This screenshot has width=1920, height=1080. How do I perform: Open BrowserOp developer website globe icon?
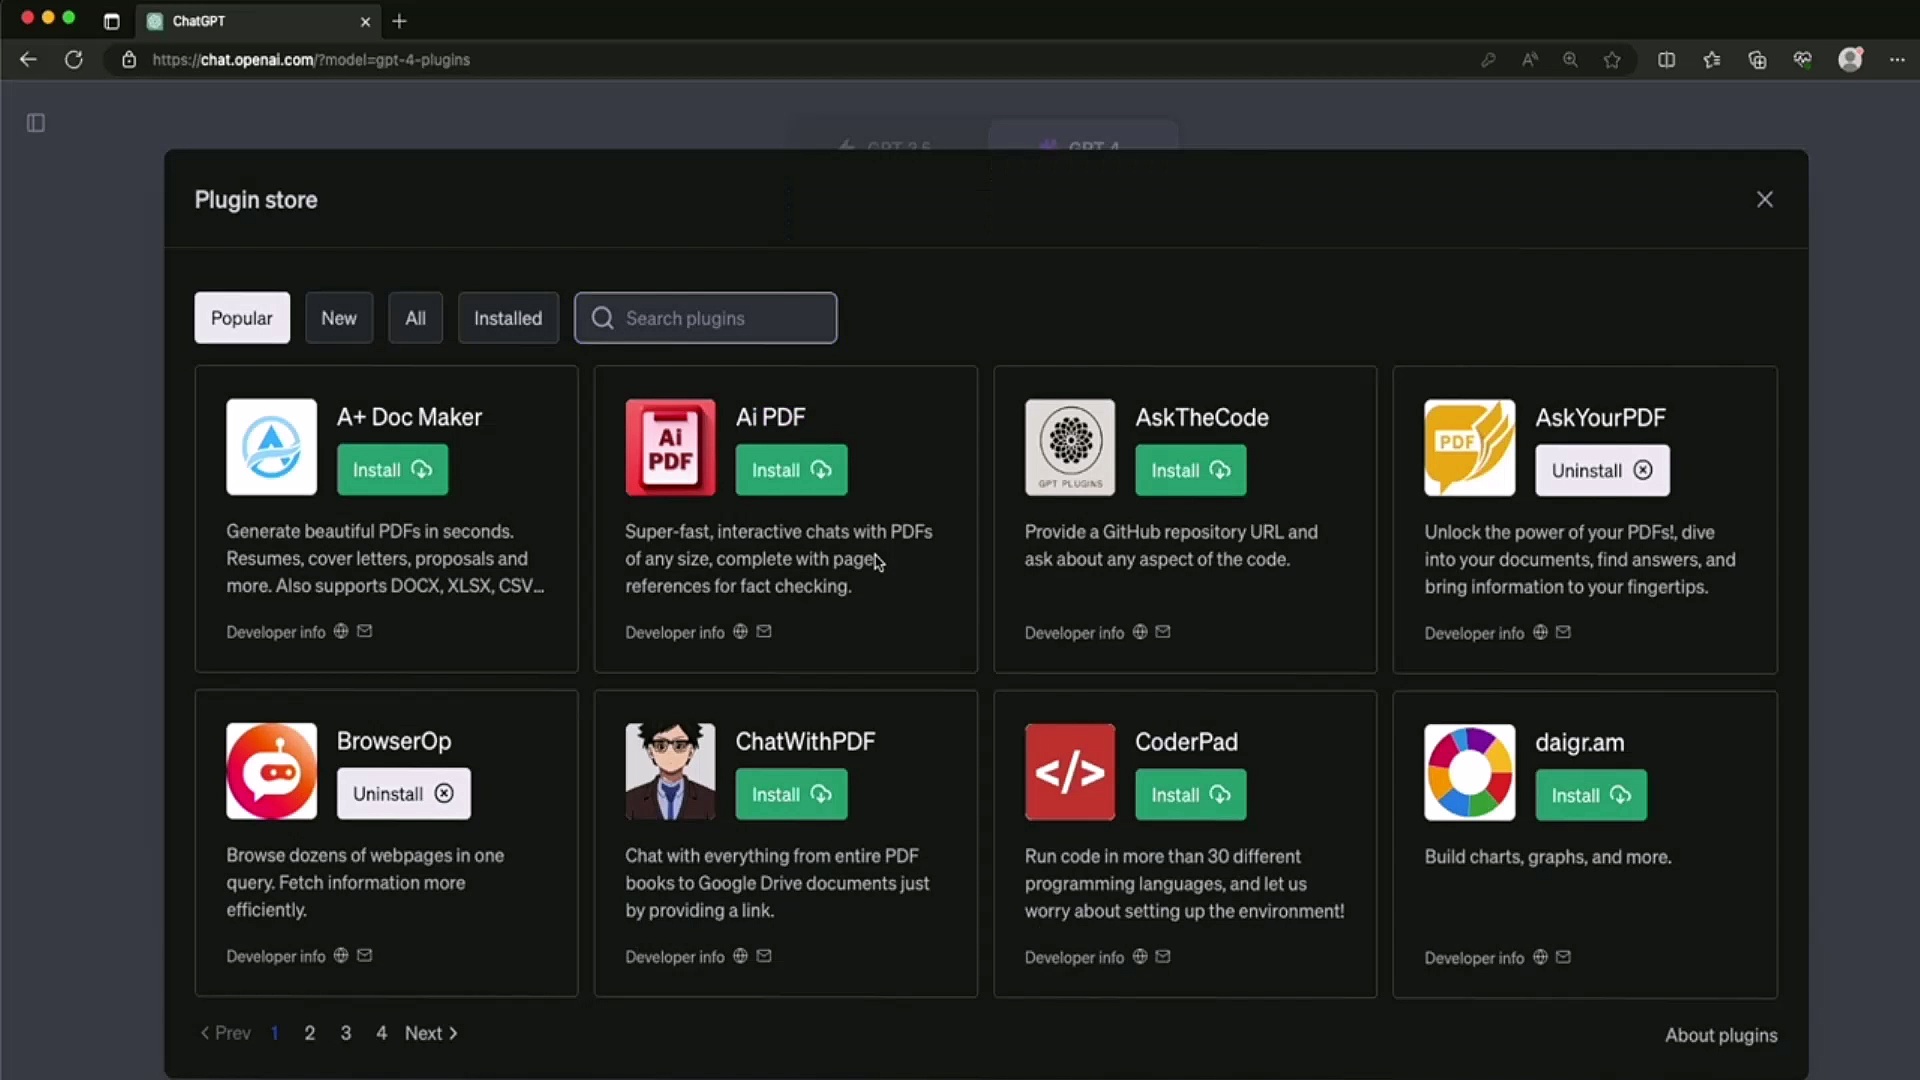pyautogui.click(x=341, y=955)
